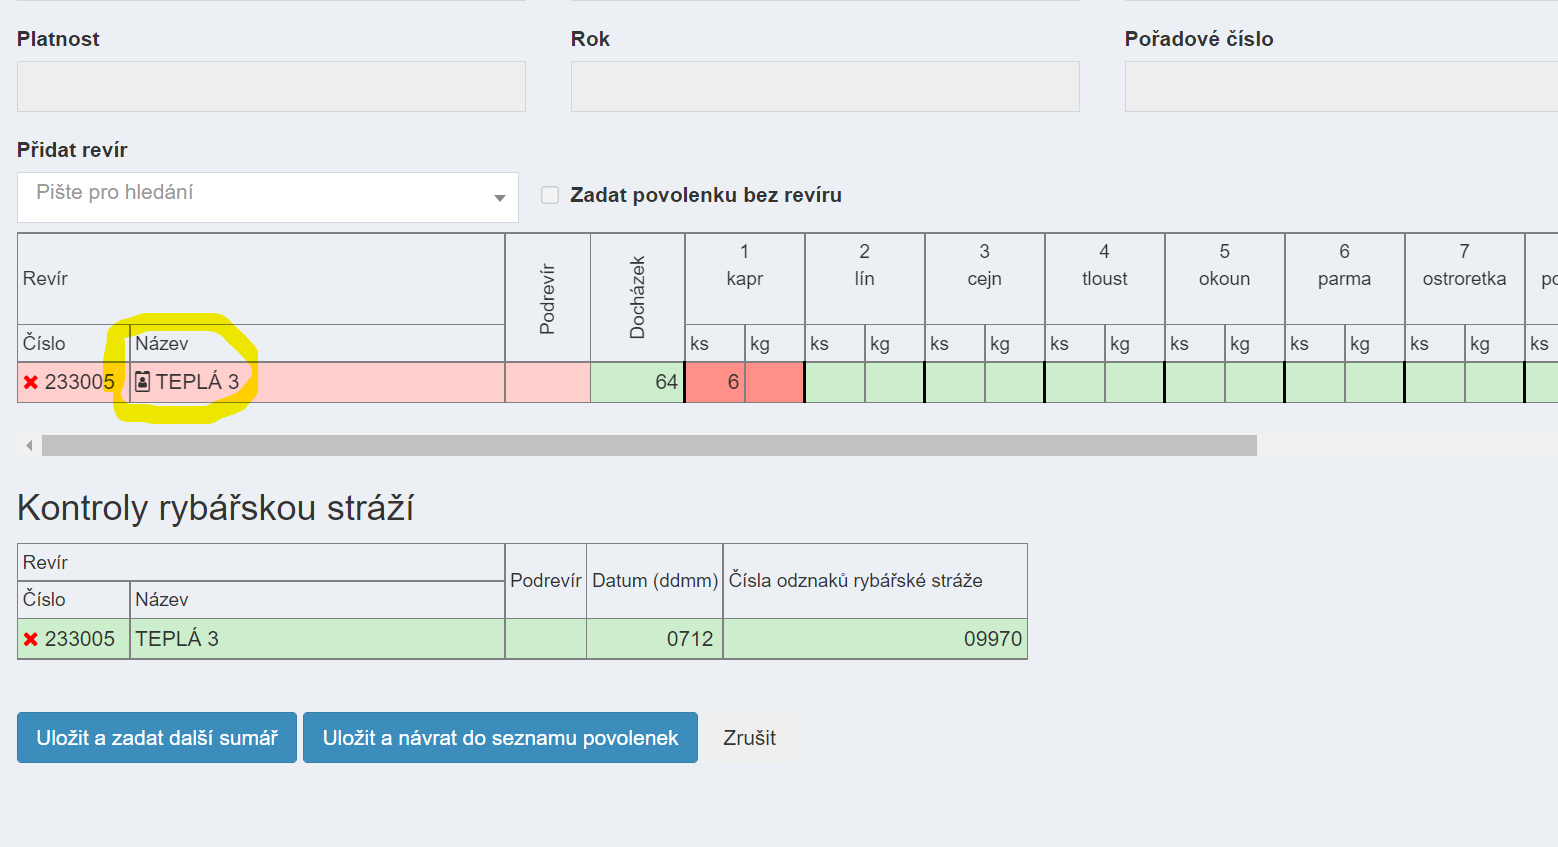The width and height of the screenshot is (1558, 847).
Task: Select the kapr ks cell containing 6
Action: [715, 382]
